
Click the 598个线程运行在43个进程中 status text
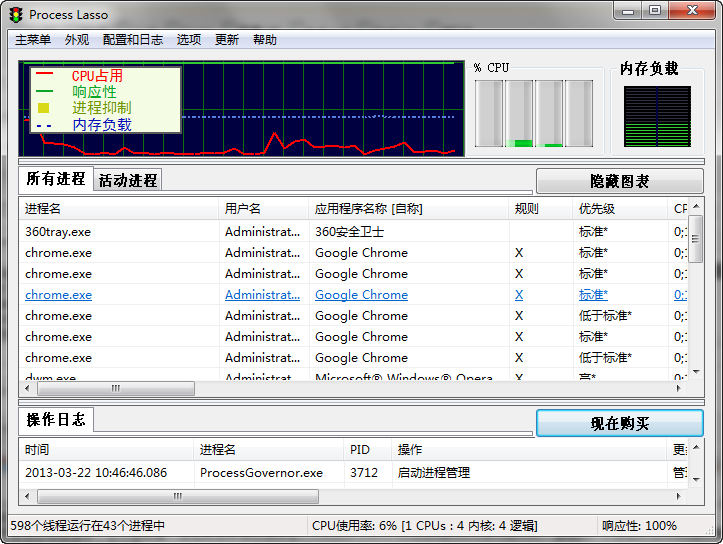coord(88,526)
